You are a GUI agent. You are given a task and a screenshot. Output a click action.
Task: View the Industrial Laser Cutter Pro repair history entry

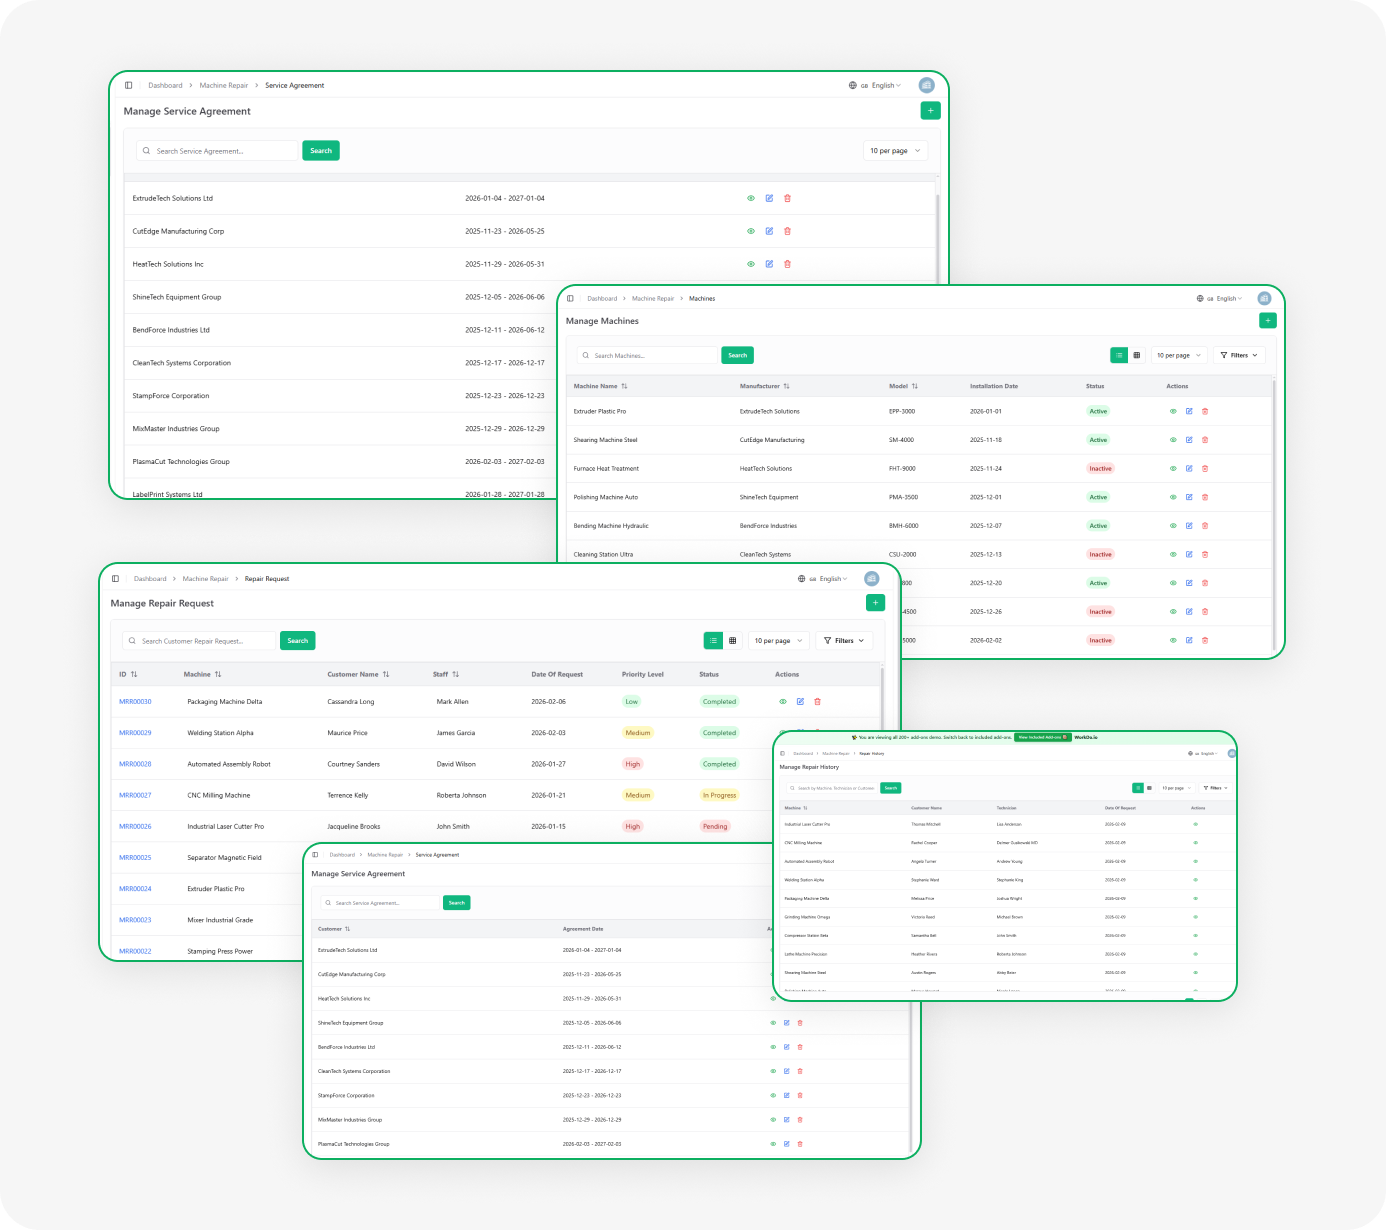(1195, 824)
